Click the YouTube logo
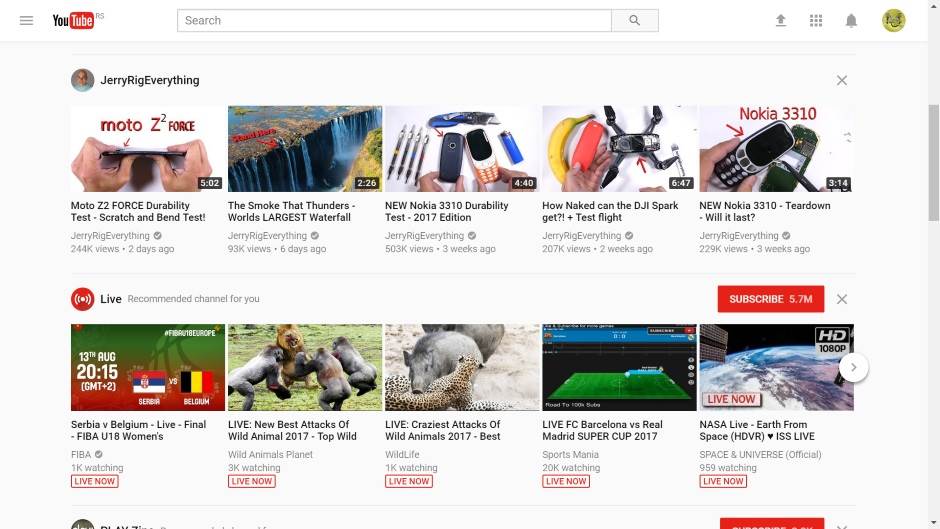Viewport: 940px width, 529px height. (x=73, y=20)
